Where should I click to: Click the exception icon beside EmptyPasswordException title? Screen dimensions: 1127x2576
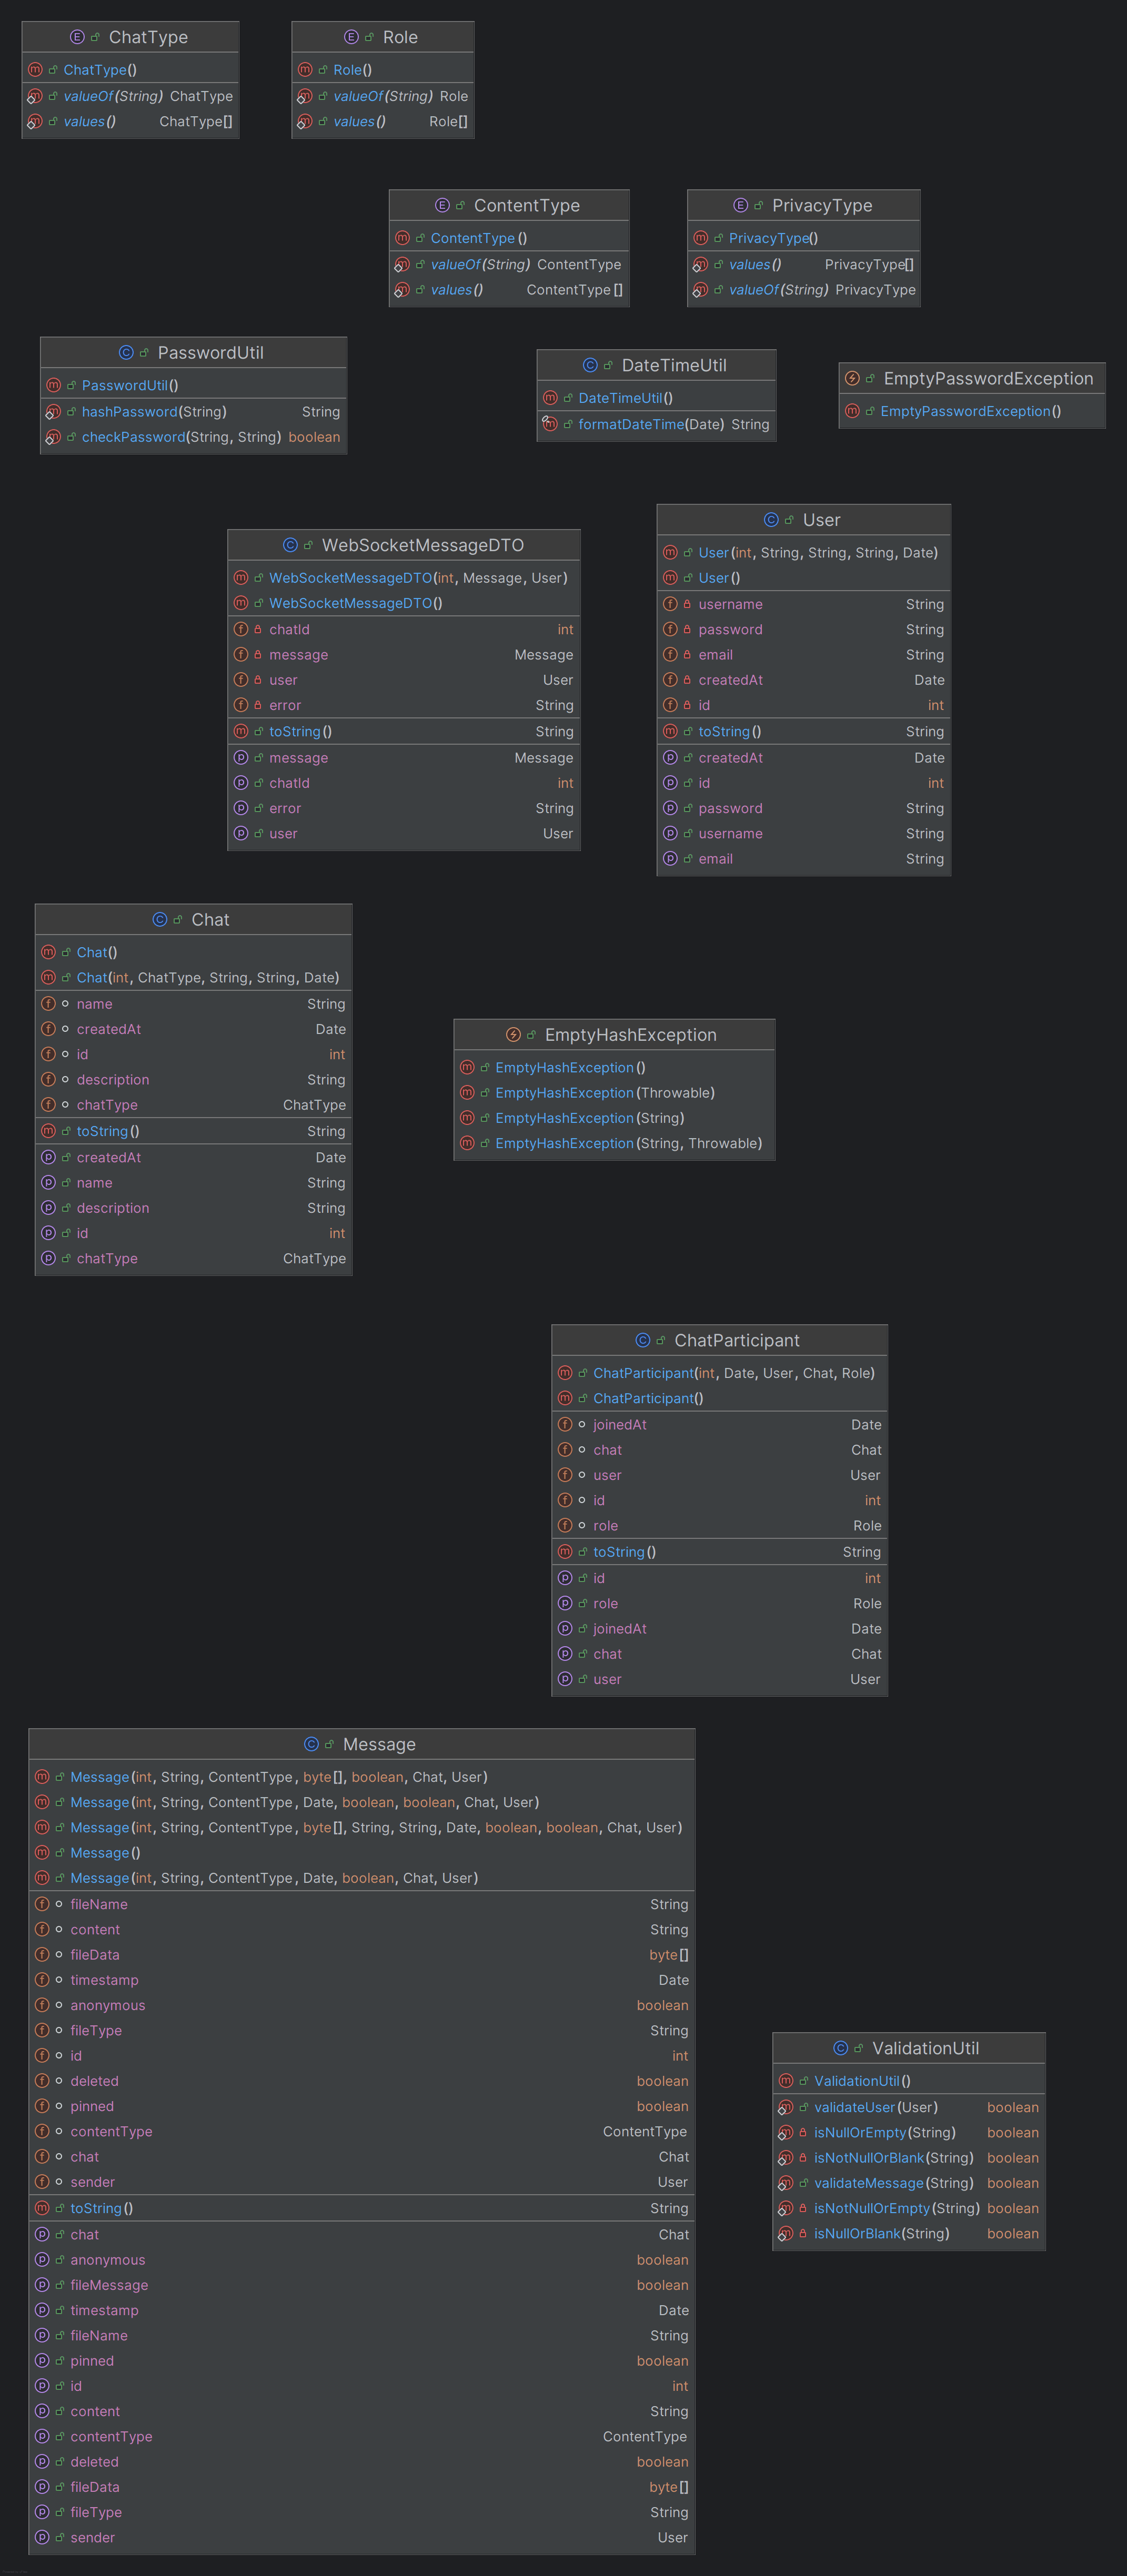[x=852, y=379]
